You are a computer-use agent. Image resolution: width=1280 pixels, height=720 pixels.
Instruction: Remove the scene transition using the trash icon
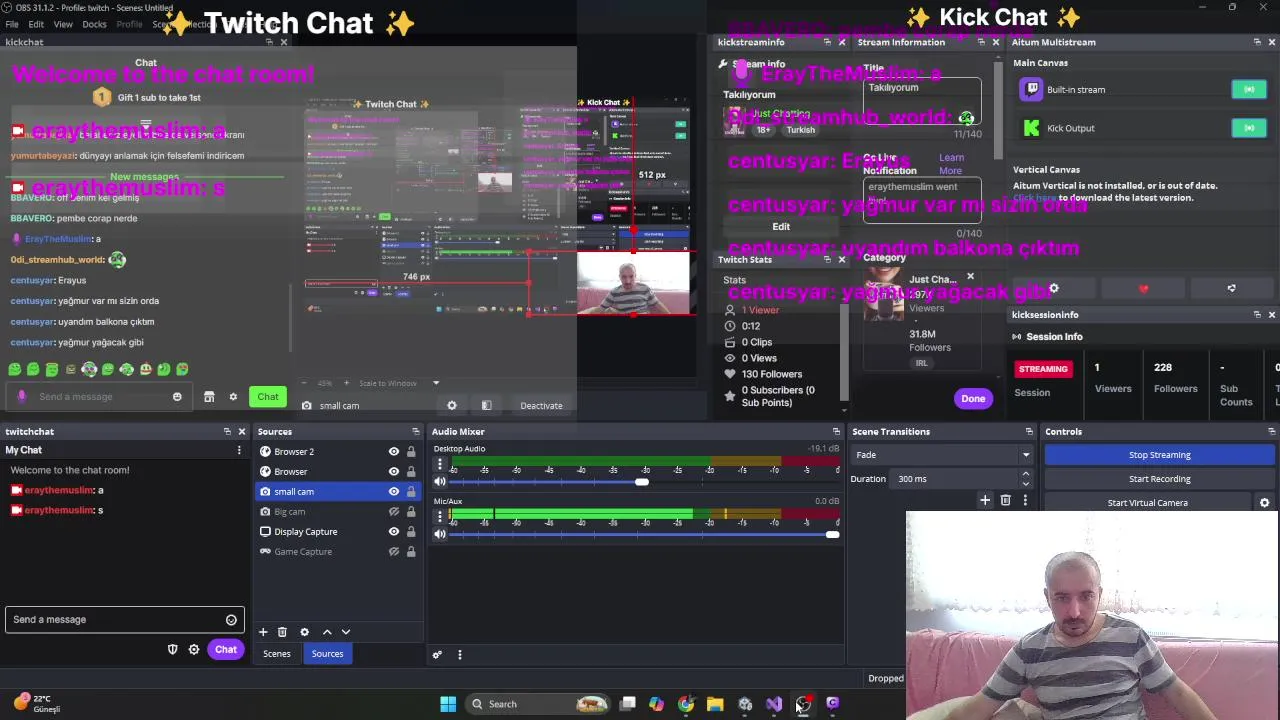[1006, 500]
